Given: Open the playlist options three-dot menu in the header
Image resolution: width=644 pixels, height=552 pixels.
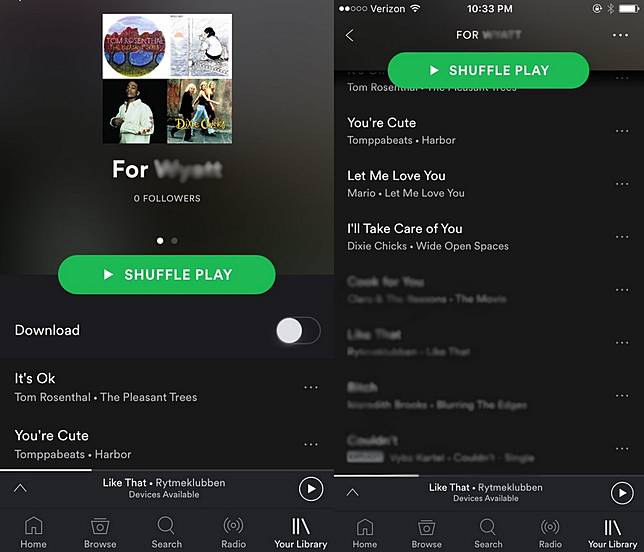Looking at the screenshot, I should coord(620,35).
